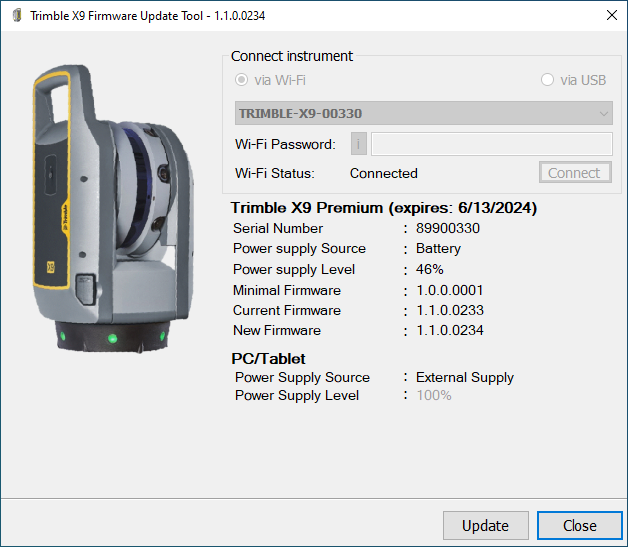Viewport: 628px width, 547px height.
Task: Click the Serial Number label
Action: tap(278, 228)
